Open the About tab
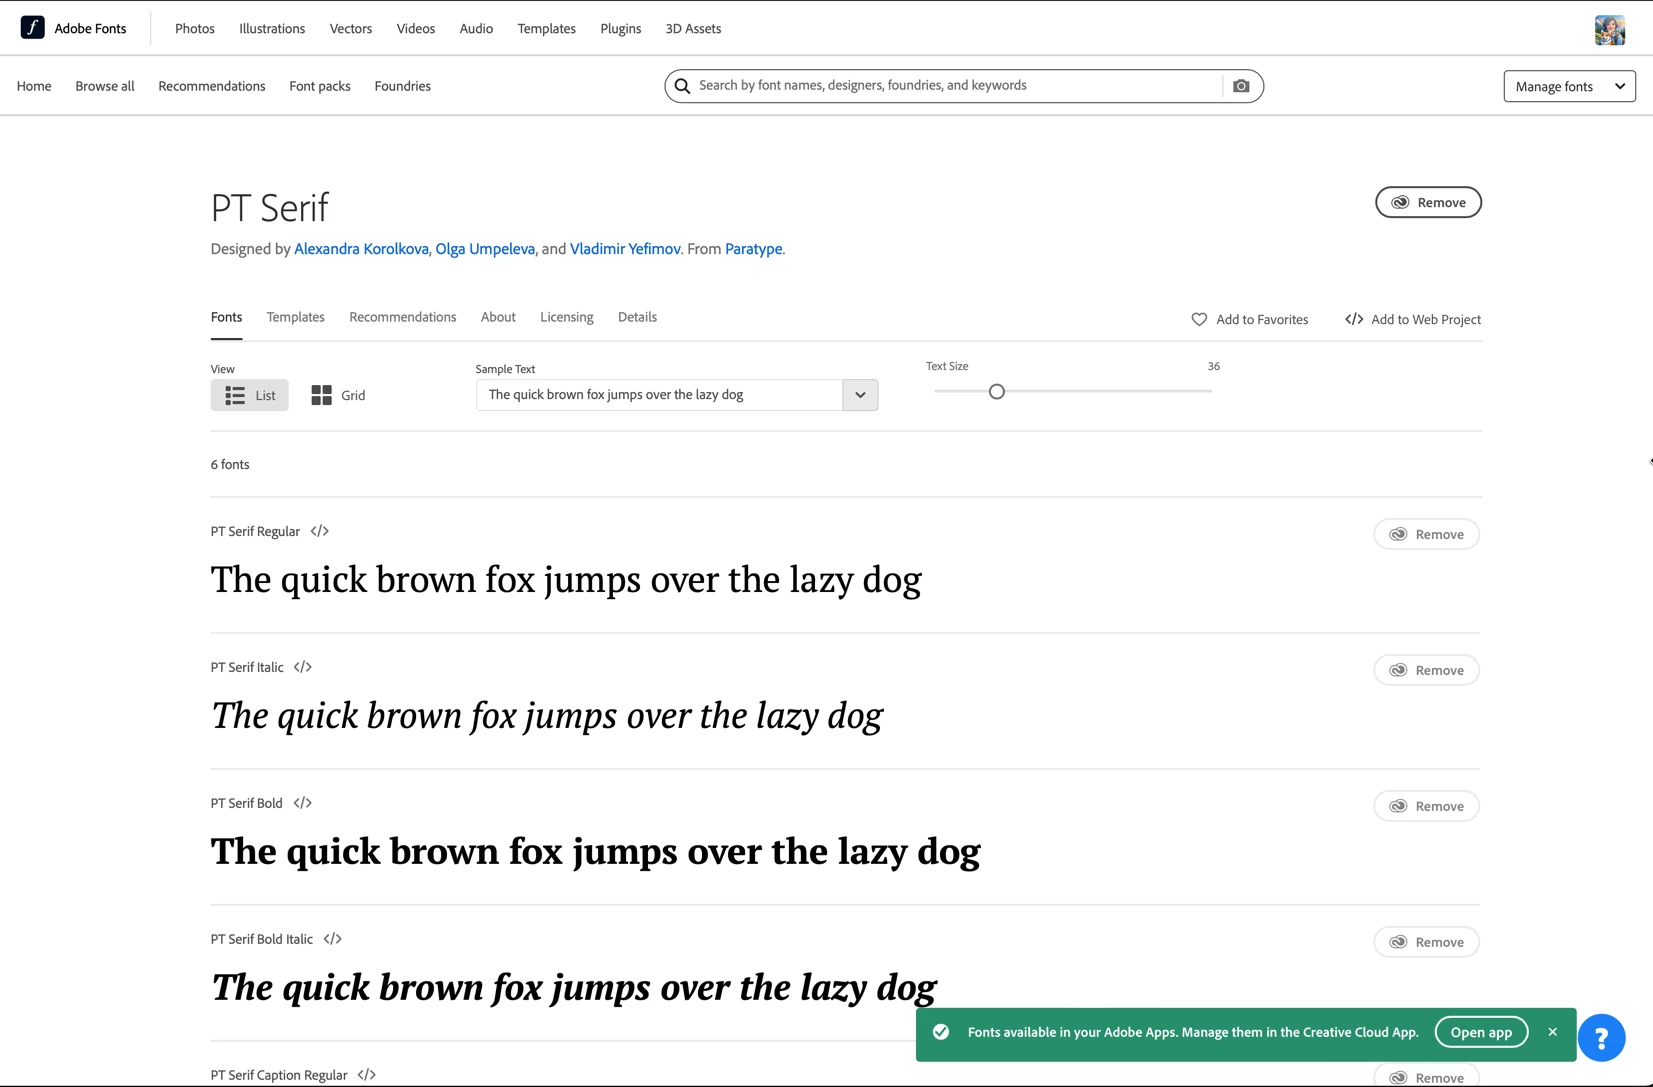1653x1087 pixels. [x=498, y=317]
